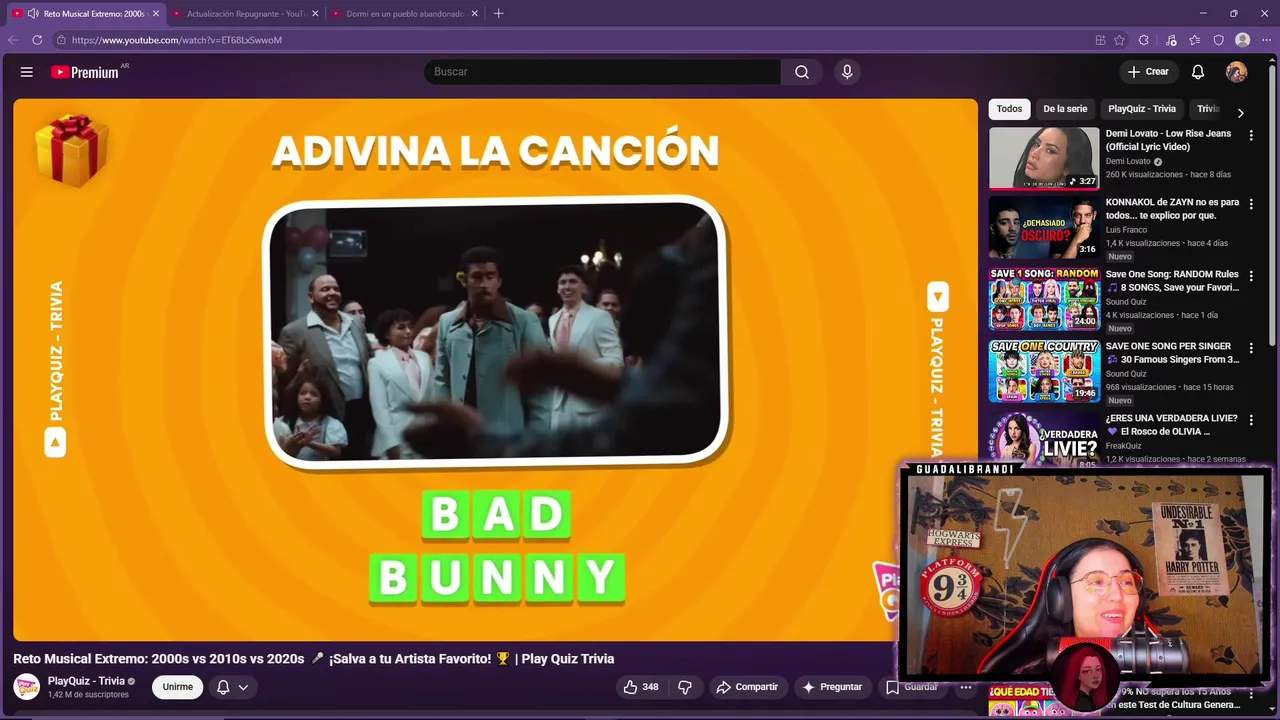Open Save One Song RANDOM thumbnail
The height and width of the screenshot is (720, 1280).
pos(1044,299)
